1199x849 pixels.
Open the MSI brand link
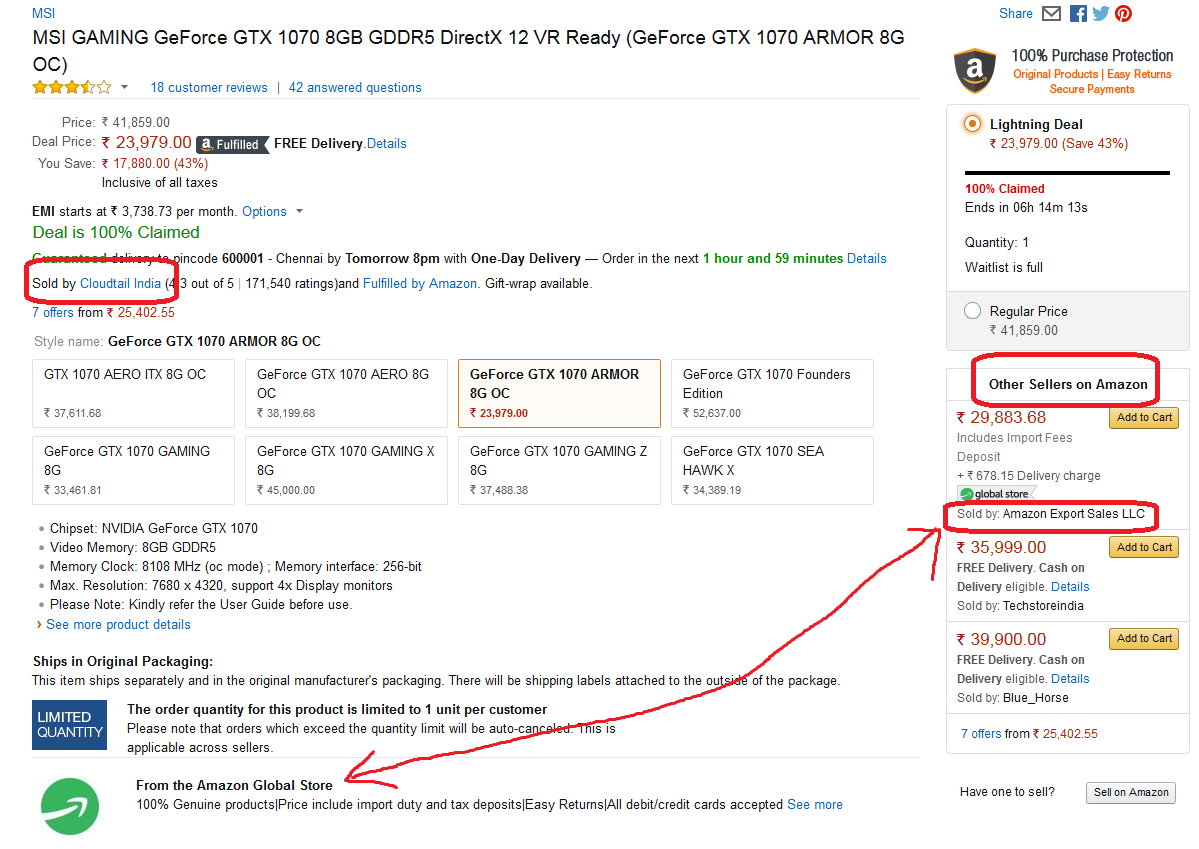coord(44,13)
